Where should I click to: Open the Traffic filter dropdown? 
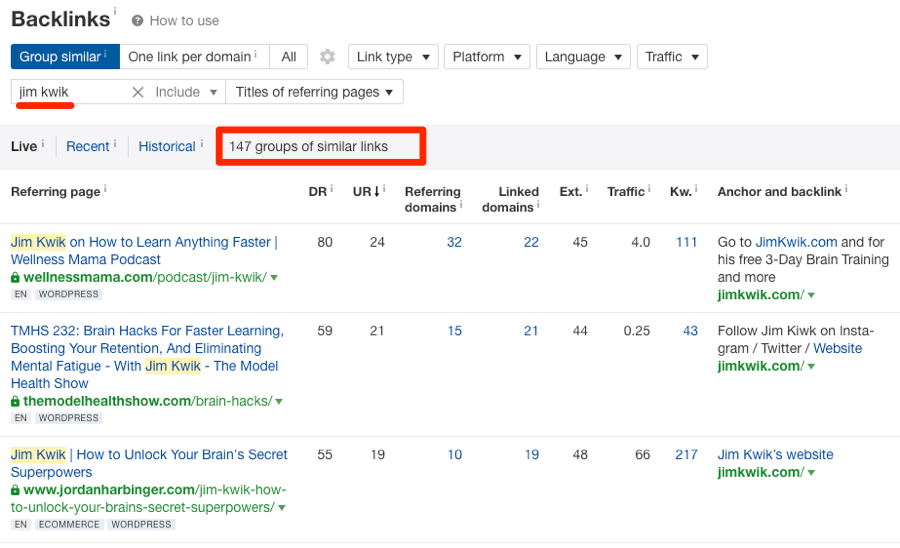click(671, 57)
